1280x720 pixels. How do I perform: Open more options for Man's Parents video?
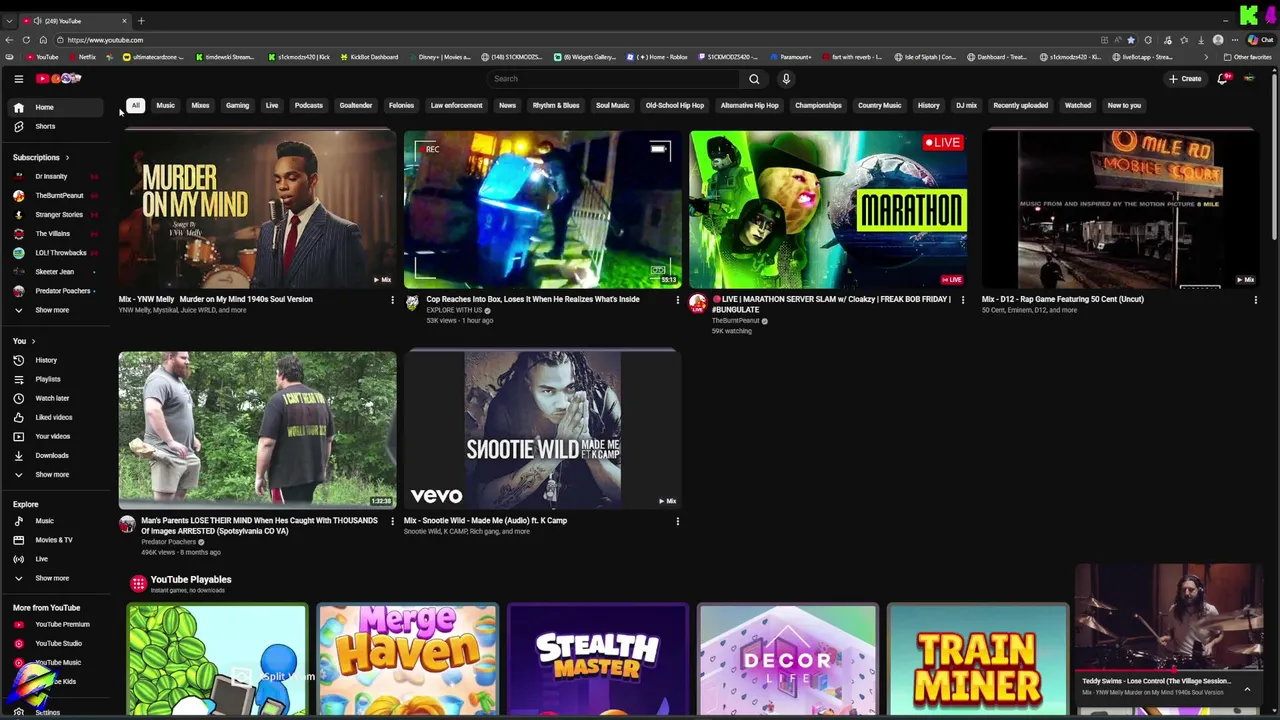coord(392,521)
